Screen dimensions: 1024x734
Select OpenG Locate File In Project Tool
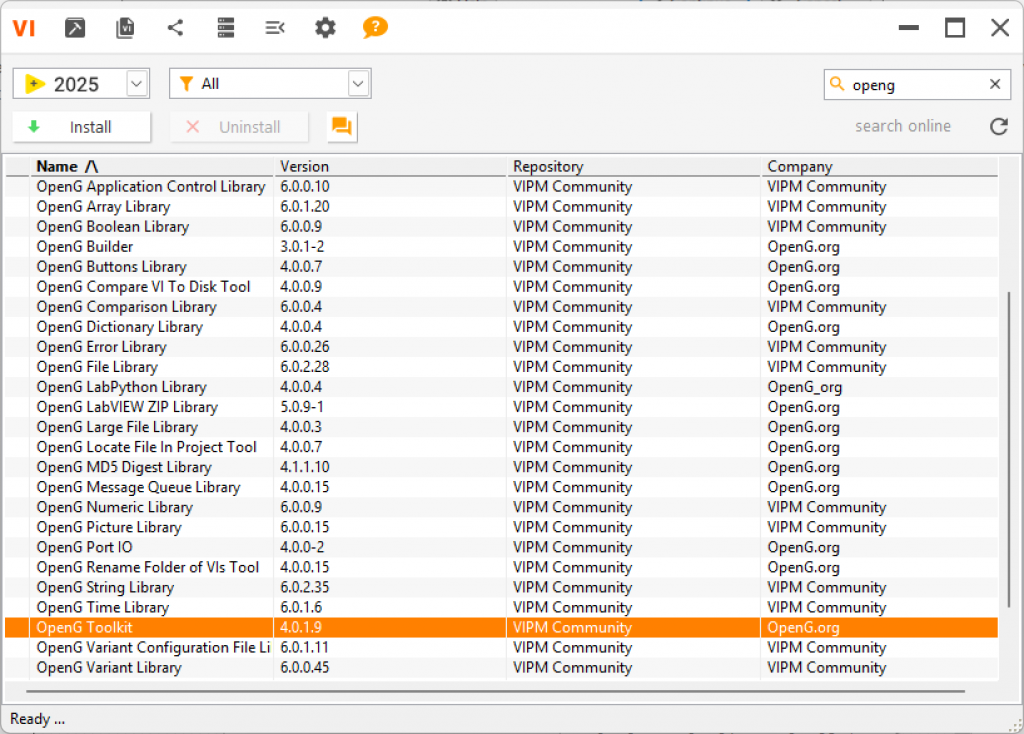pyautogui.click(x=502, y=447)
